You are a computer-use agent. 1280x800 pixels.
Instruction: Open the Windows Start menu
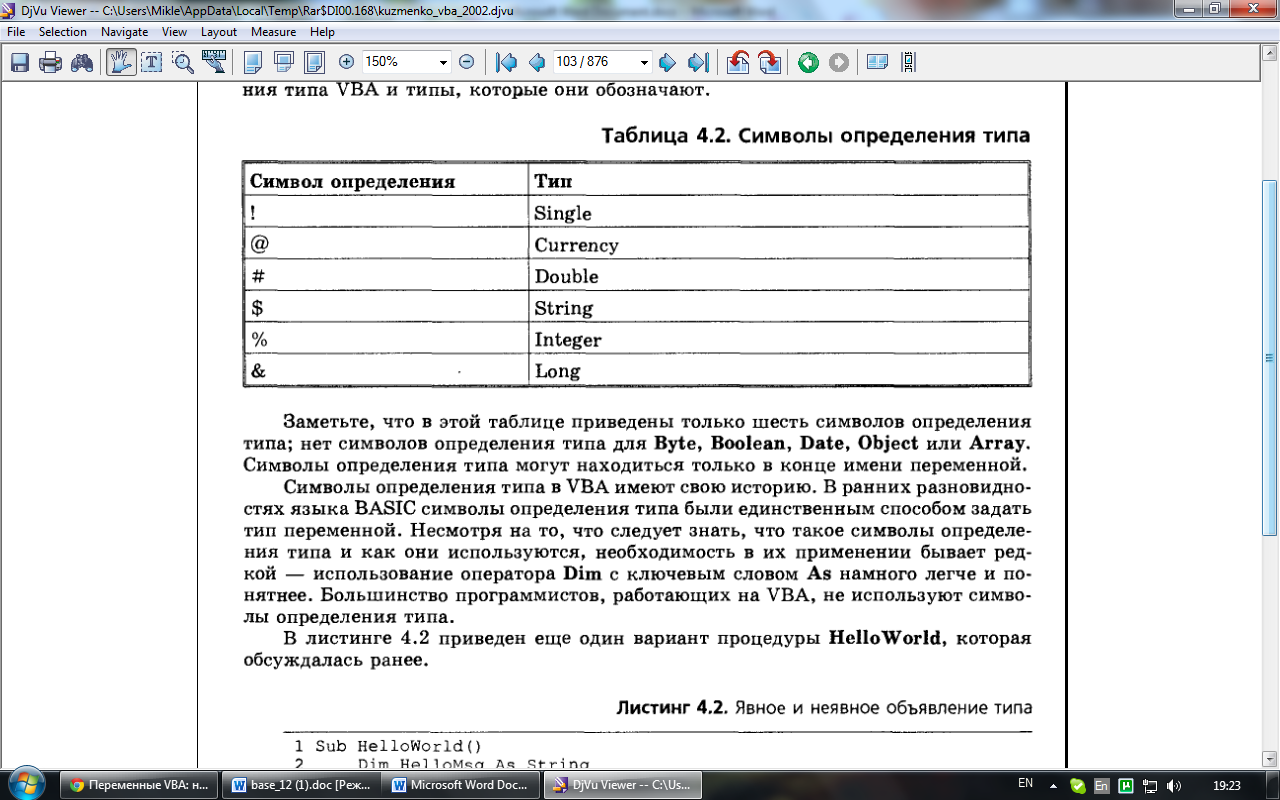(x=26, y=784)
